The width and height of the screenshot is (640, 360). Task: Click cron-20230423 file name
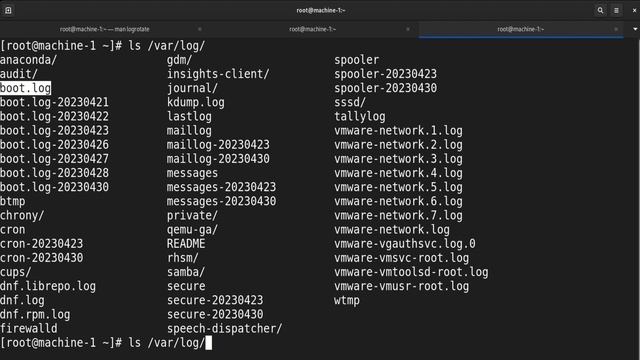pyautogui.click(x=42, y=244)
